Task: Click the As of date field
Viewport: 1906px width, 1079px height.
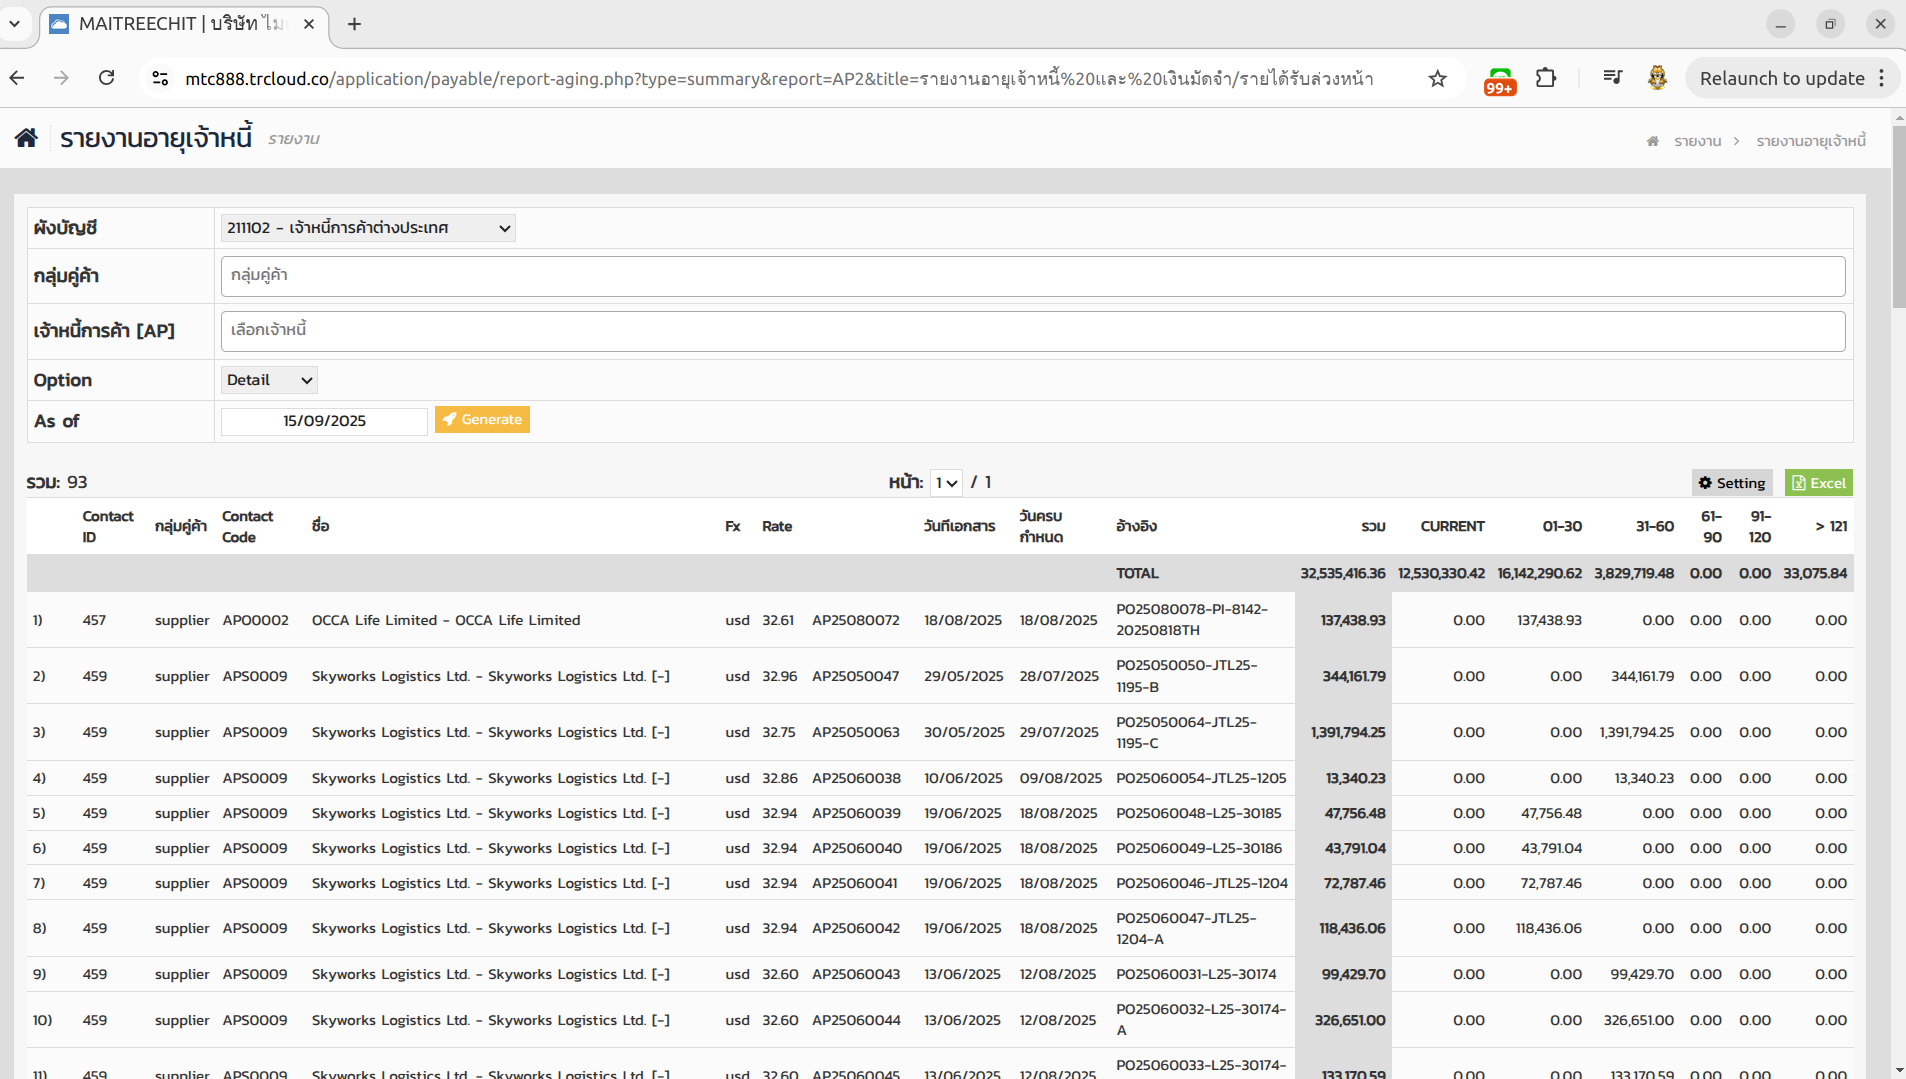Action: point(324,421)
